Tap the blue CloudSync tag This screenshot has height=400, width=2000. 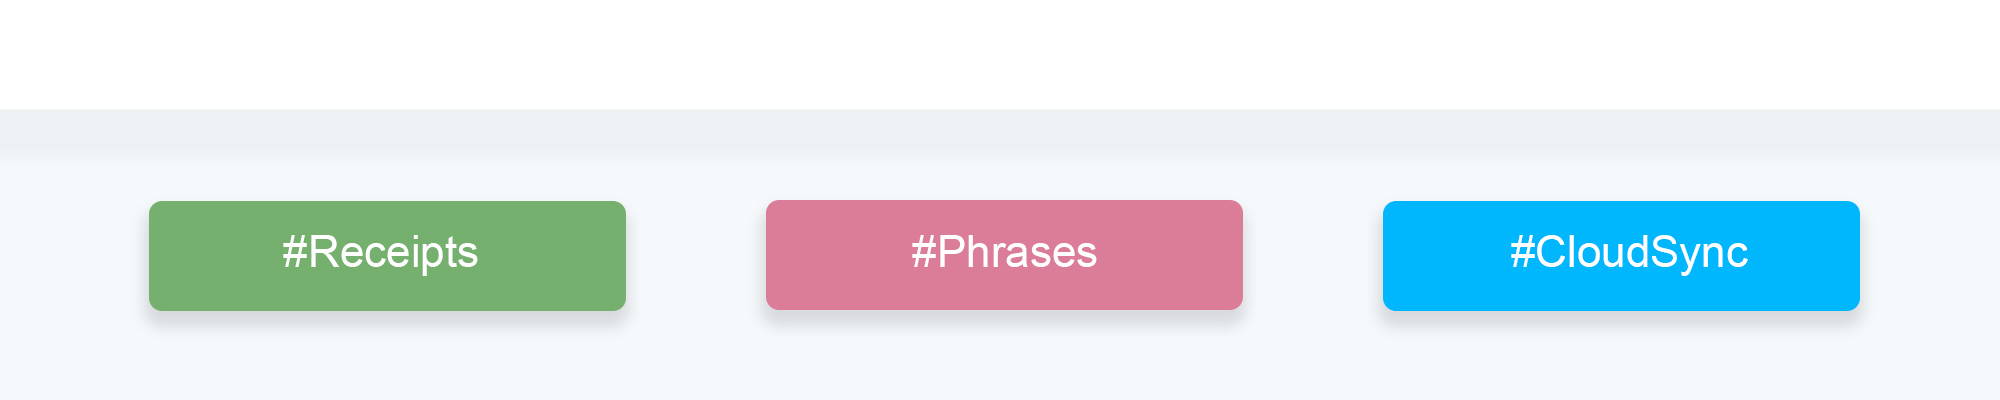[1621, 256]
